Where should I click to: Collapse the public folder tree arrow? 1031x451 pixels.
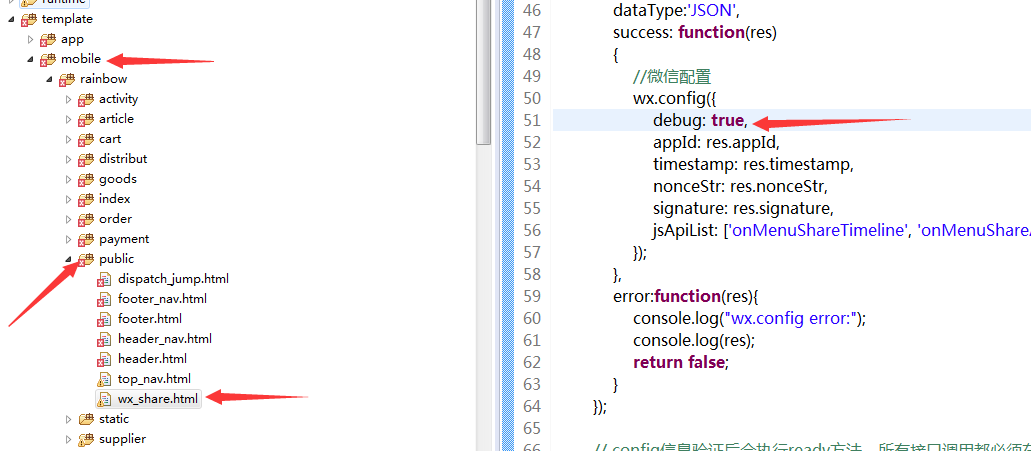click(x=69, y=259)
